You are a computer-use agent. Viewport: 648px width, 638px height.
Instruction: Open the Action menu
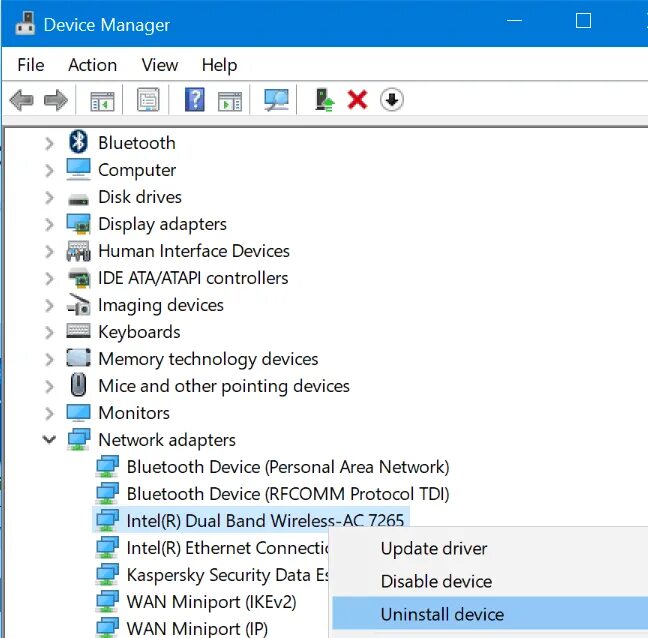pyautogui.click(x=93, y=65)
